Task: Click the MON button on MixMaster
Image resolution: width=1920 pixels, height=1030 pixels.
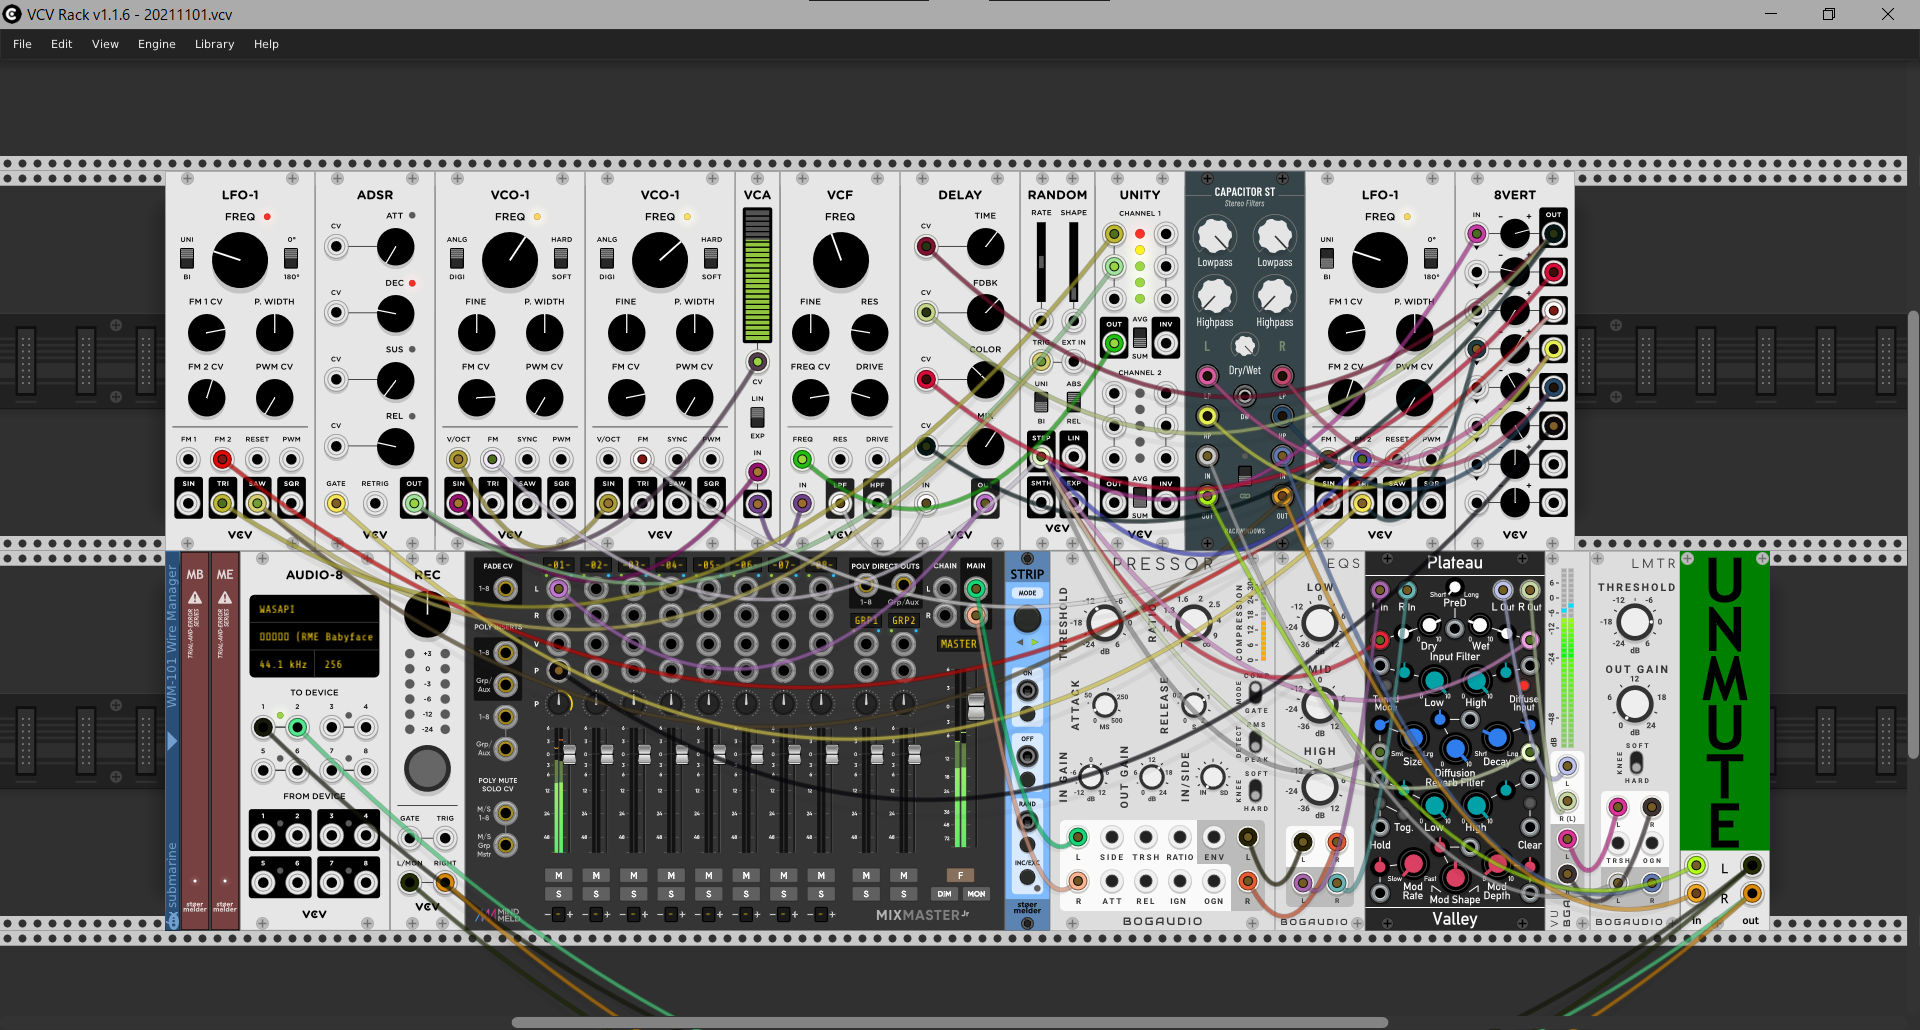Action: coord(976,894)
